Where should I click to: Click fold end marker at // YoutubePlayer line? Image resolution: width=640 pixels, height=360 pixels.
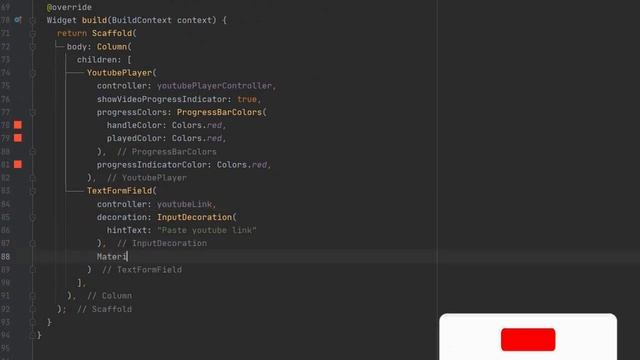tap(33, 178)
